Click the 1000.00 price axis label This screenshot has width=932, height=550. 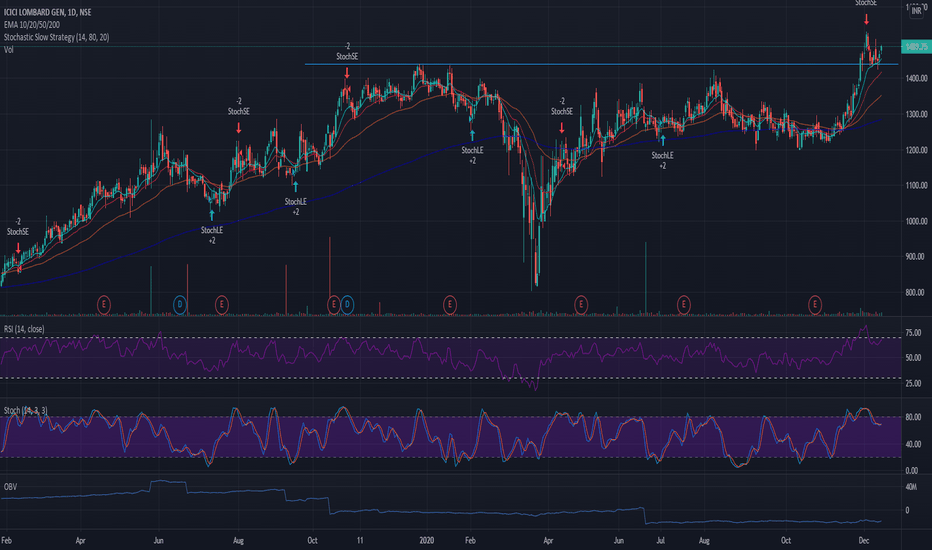(x=916, y=221)
